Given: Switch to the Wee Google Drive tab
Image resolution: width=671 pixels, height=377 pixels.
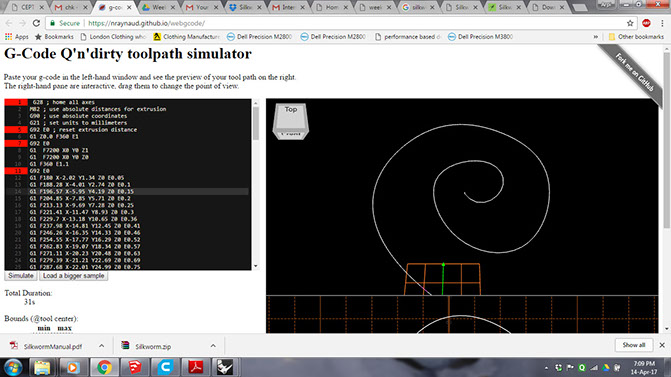Looking at the screenshot, I should pos(158,7).
